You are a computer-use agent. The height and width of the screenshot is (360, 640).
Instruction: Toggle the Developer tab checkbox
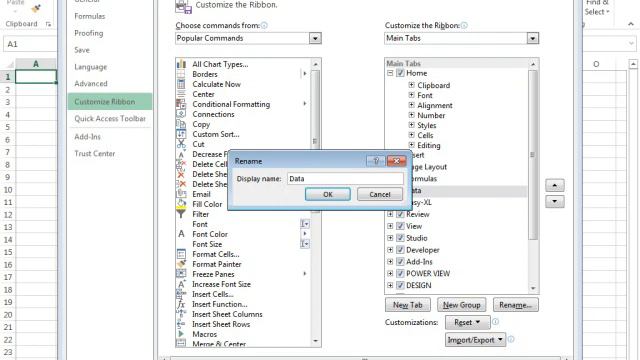point(400,250)
